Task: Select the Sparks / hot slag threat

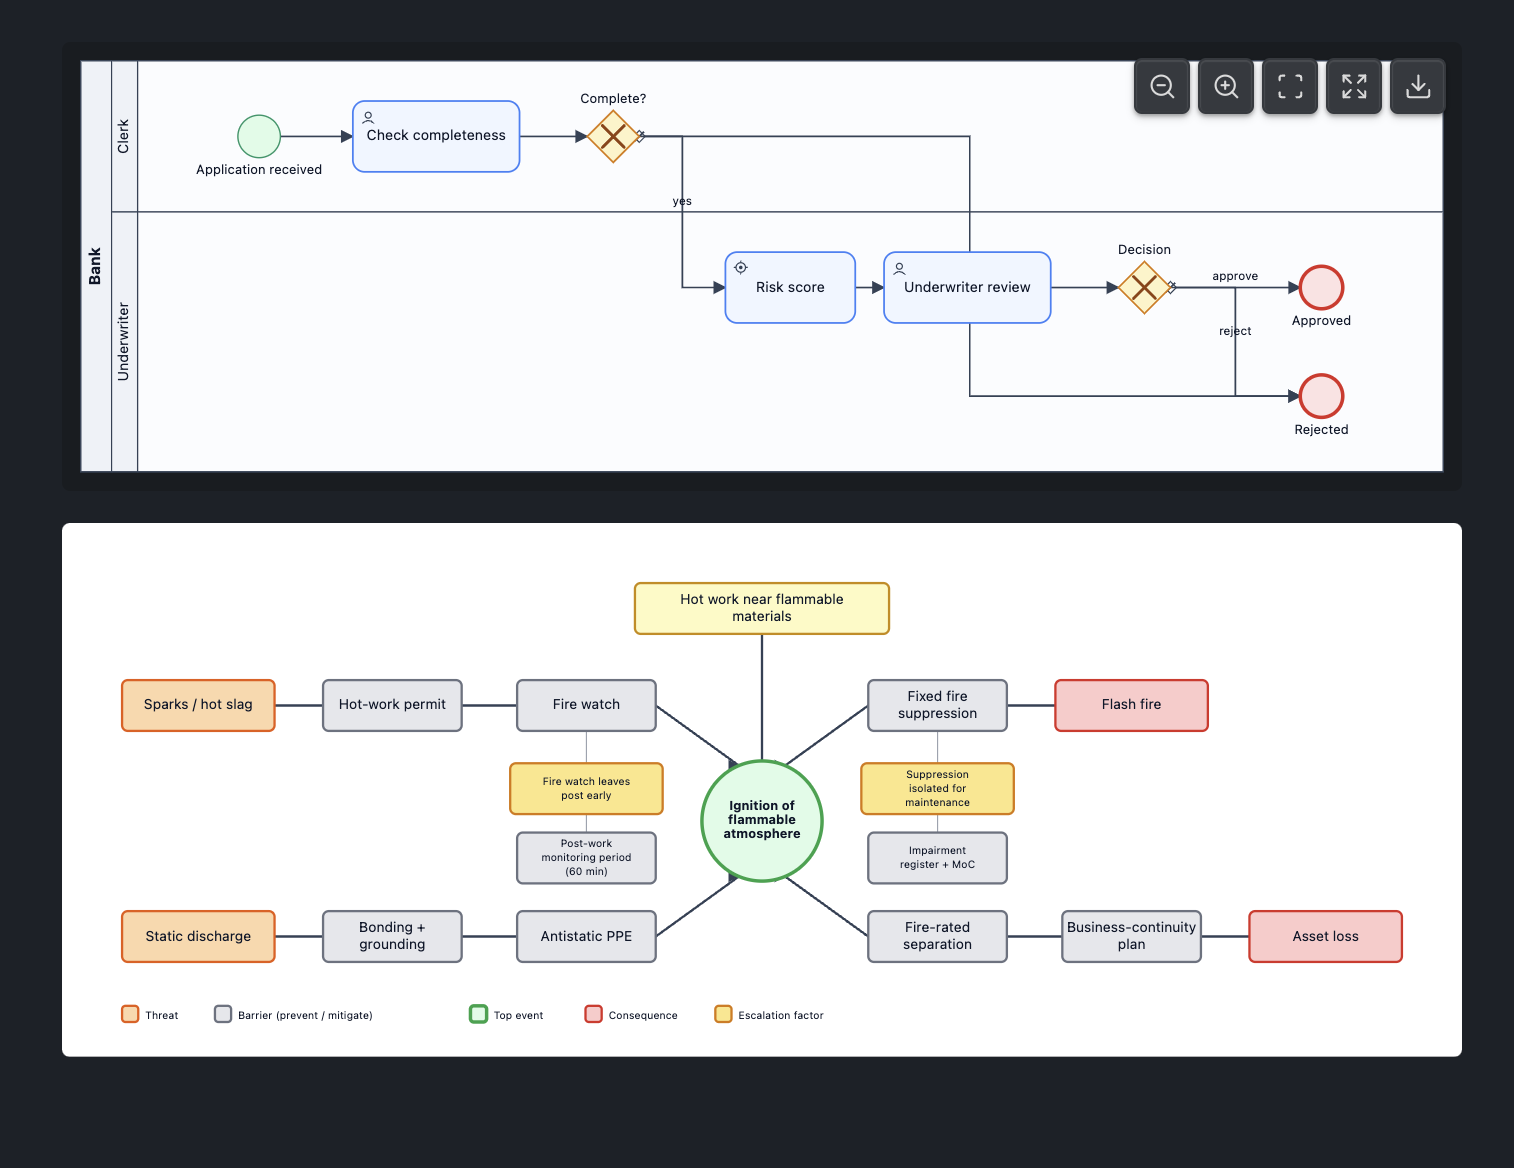Action: click(198, 705)
